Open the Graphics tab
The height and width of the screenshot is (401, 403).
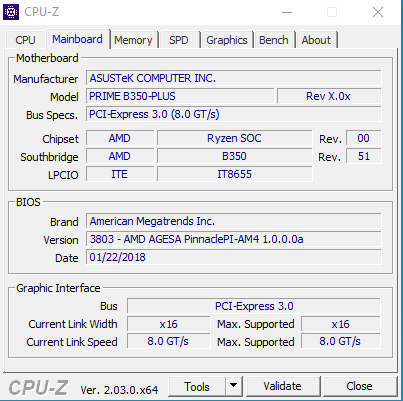coord(227,40)
